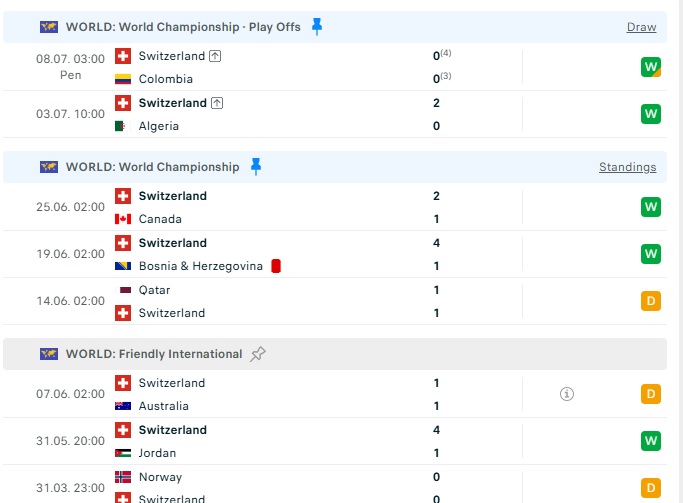This screenshot has width=683, height=503.
Task: Click W badge for Switzerland–Colombia penalty win
Action: [651, 67]
